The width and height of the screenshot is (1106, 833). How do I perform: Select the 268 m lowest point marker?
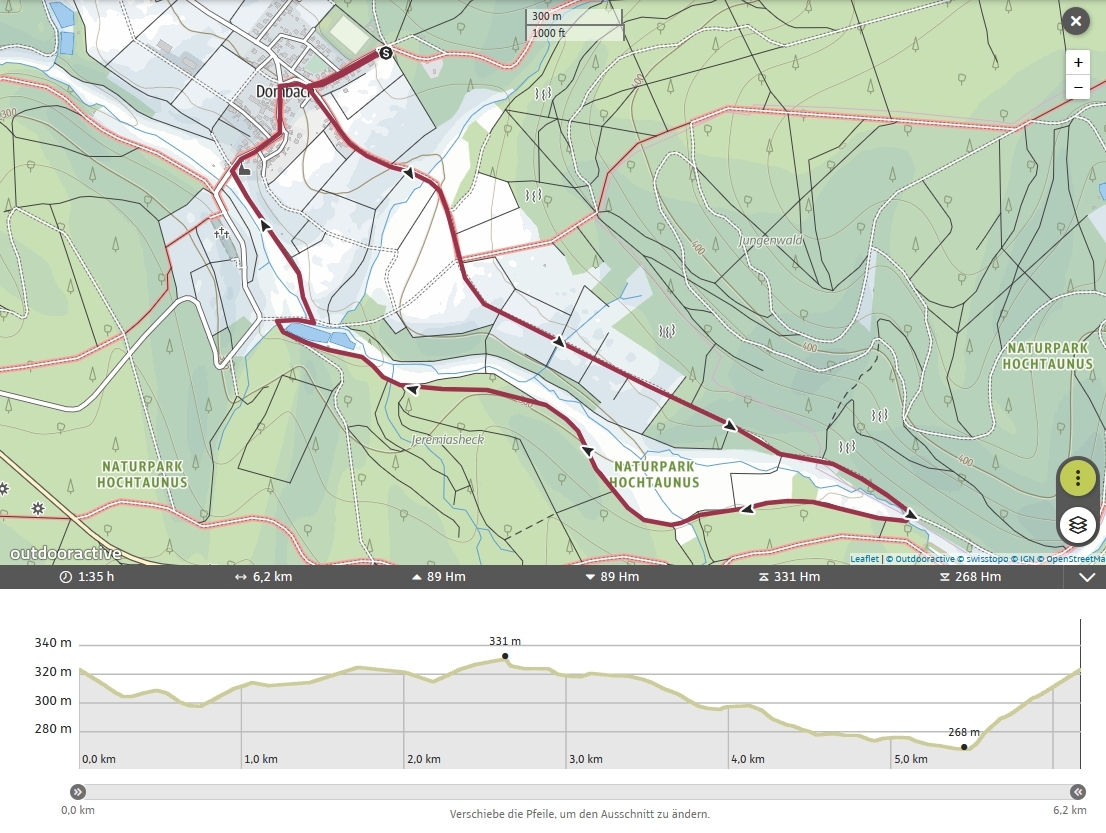964,747
